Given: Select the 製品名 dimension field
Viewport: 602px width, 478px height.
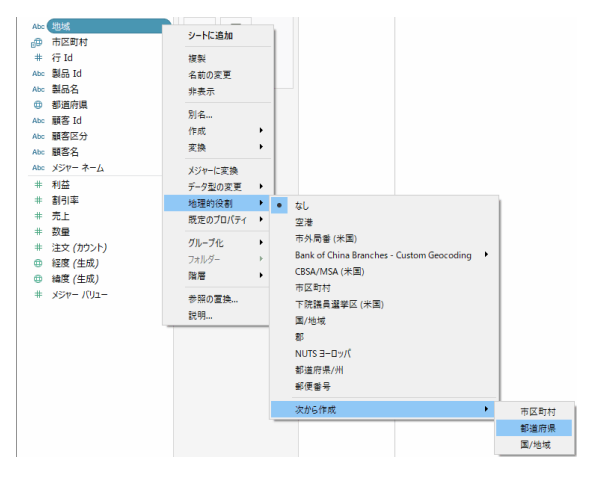Looking at the screenshot, I should click(65, 89).
